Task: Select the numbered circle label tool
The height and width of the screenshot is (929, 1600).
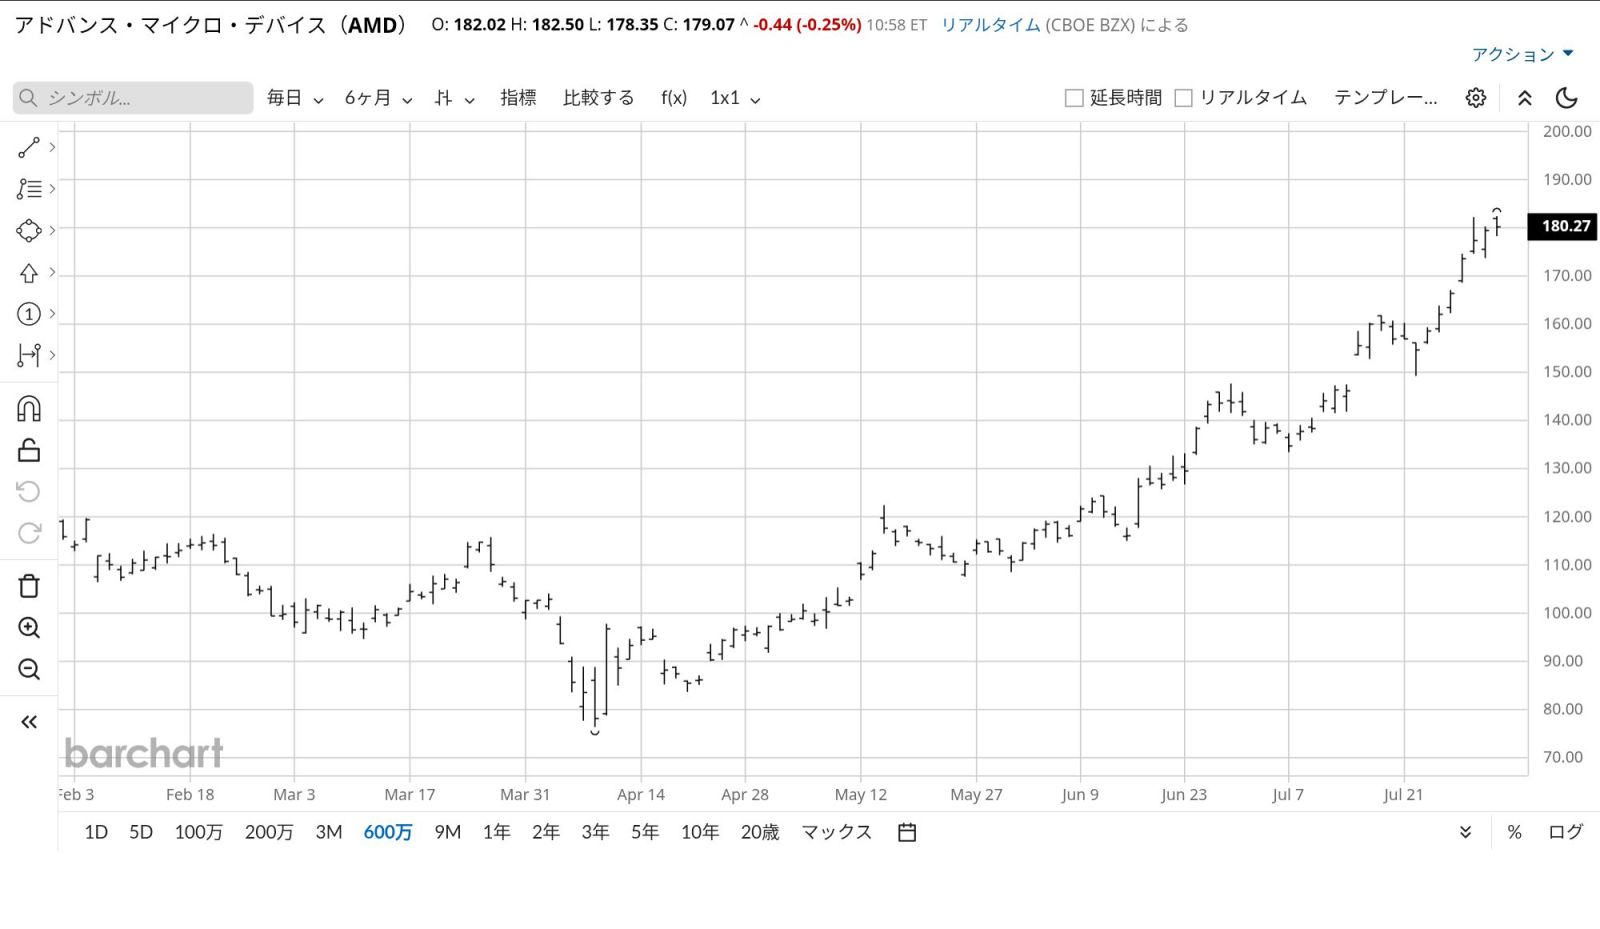Action: tap(29, 314)
